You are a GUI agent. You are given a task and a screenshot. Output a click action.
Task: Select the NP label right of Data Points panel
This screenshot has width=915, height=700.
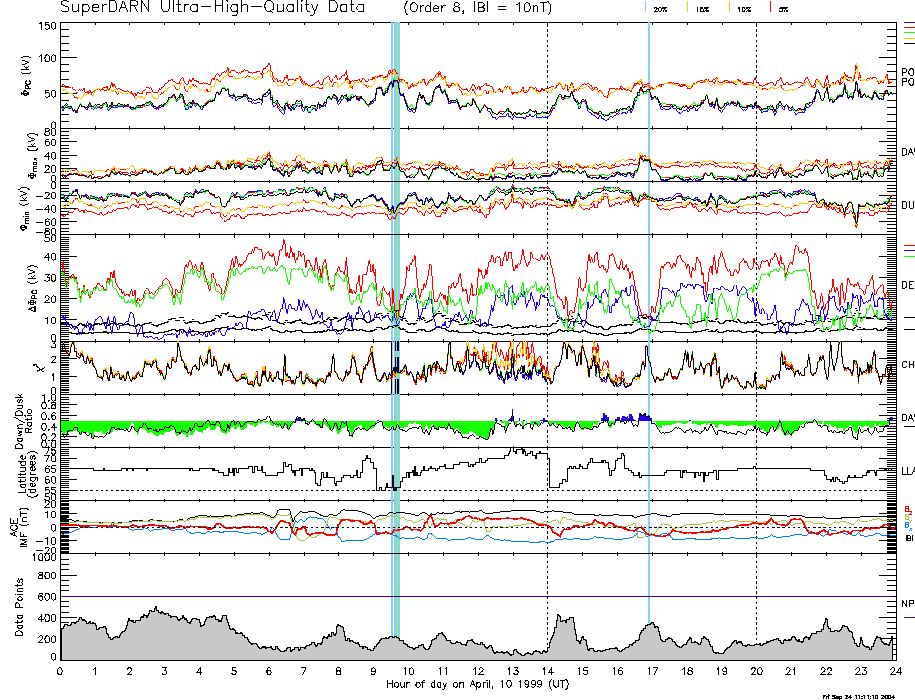[907, 603]
